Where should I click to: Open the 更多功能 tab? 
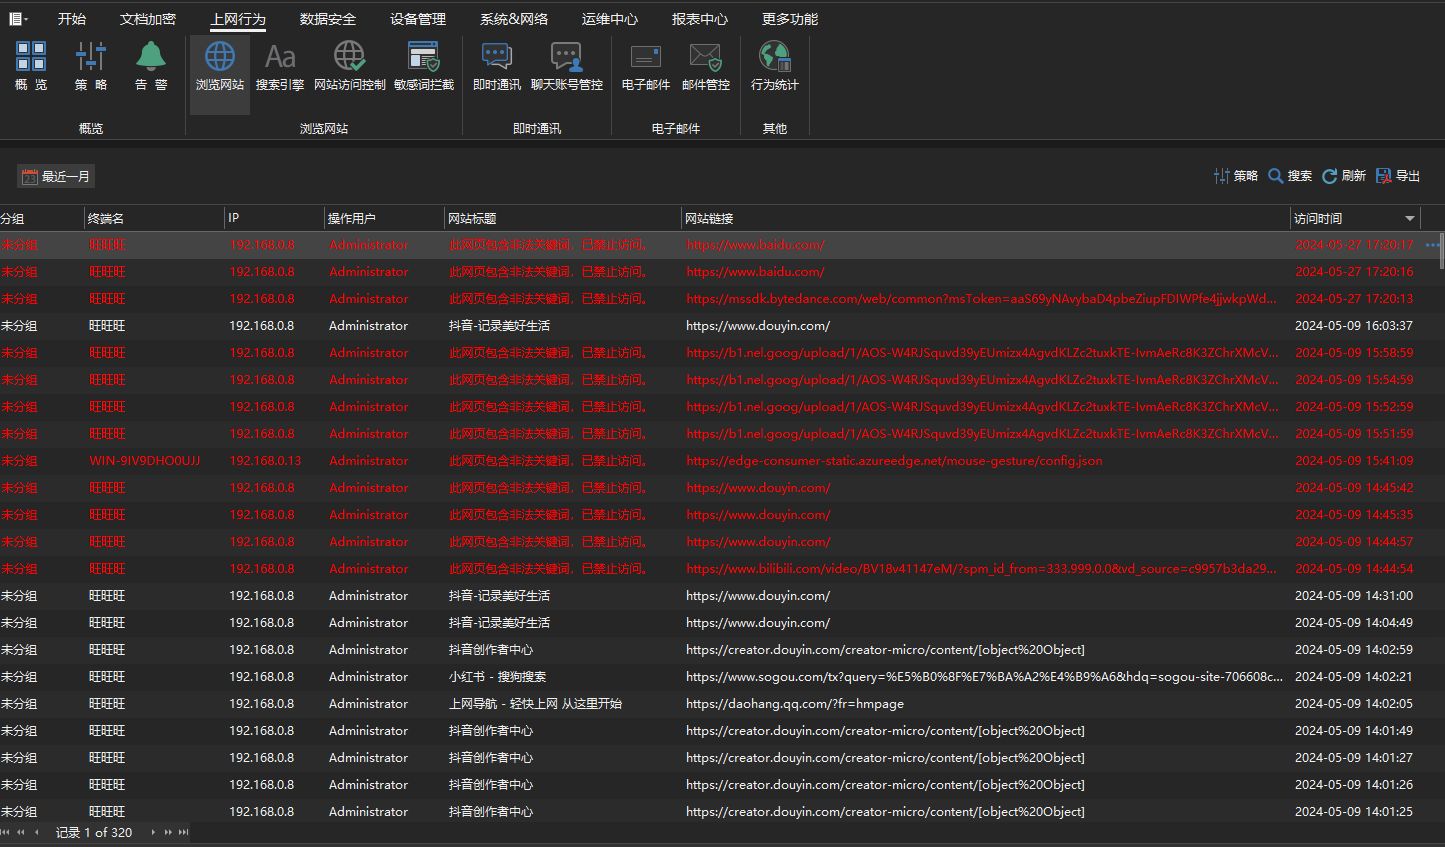(x=790, y=19)
